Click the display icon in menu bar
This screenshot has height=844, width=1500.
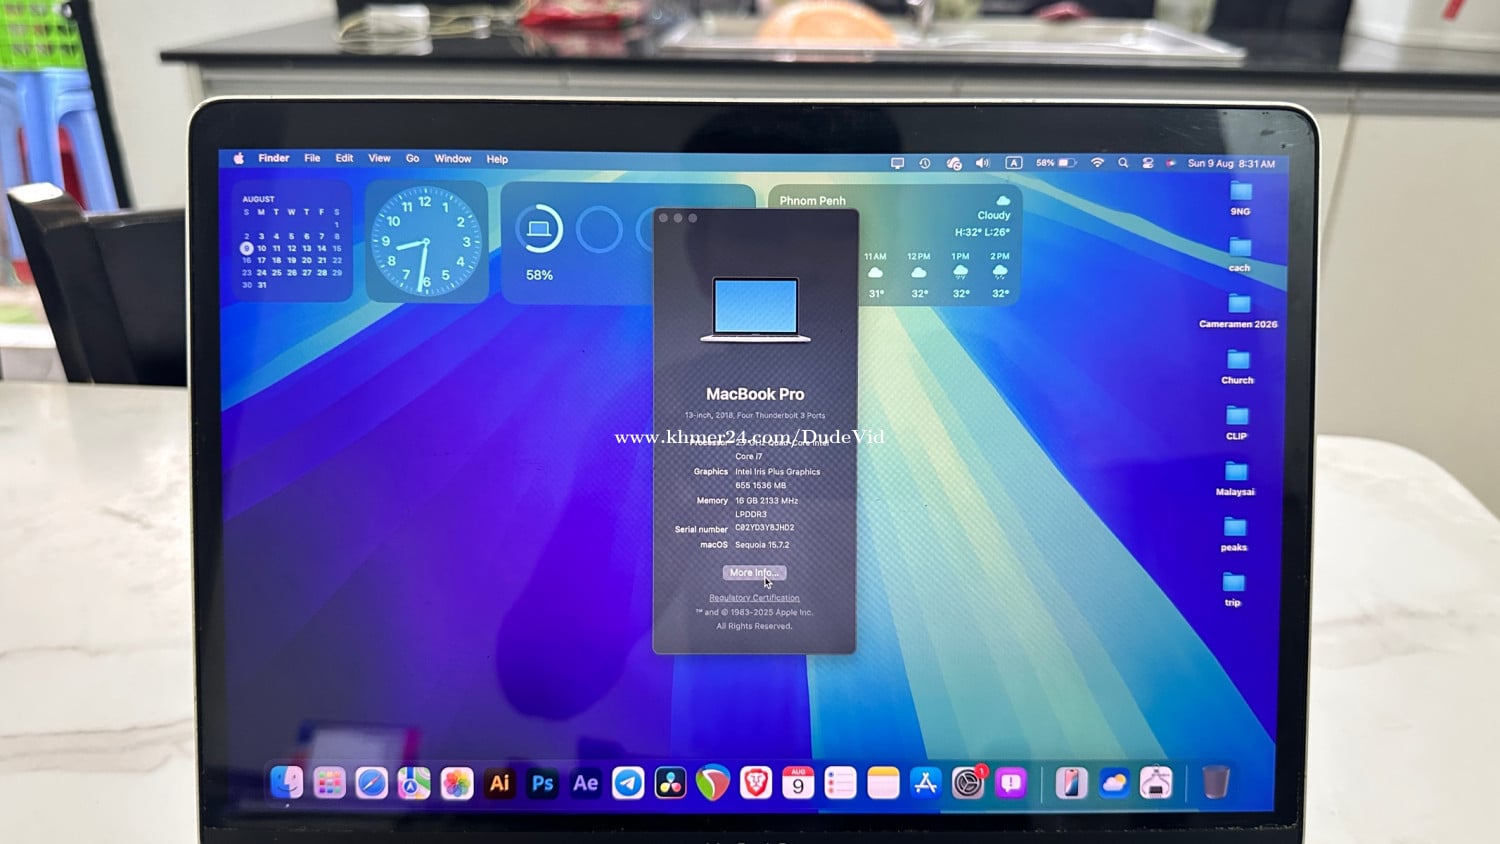(897, 163)
